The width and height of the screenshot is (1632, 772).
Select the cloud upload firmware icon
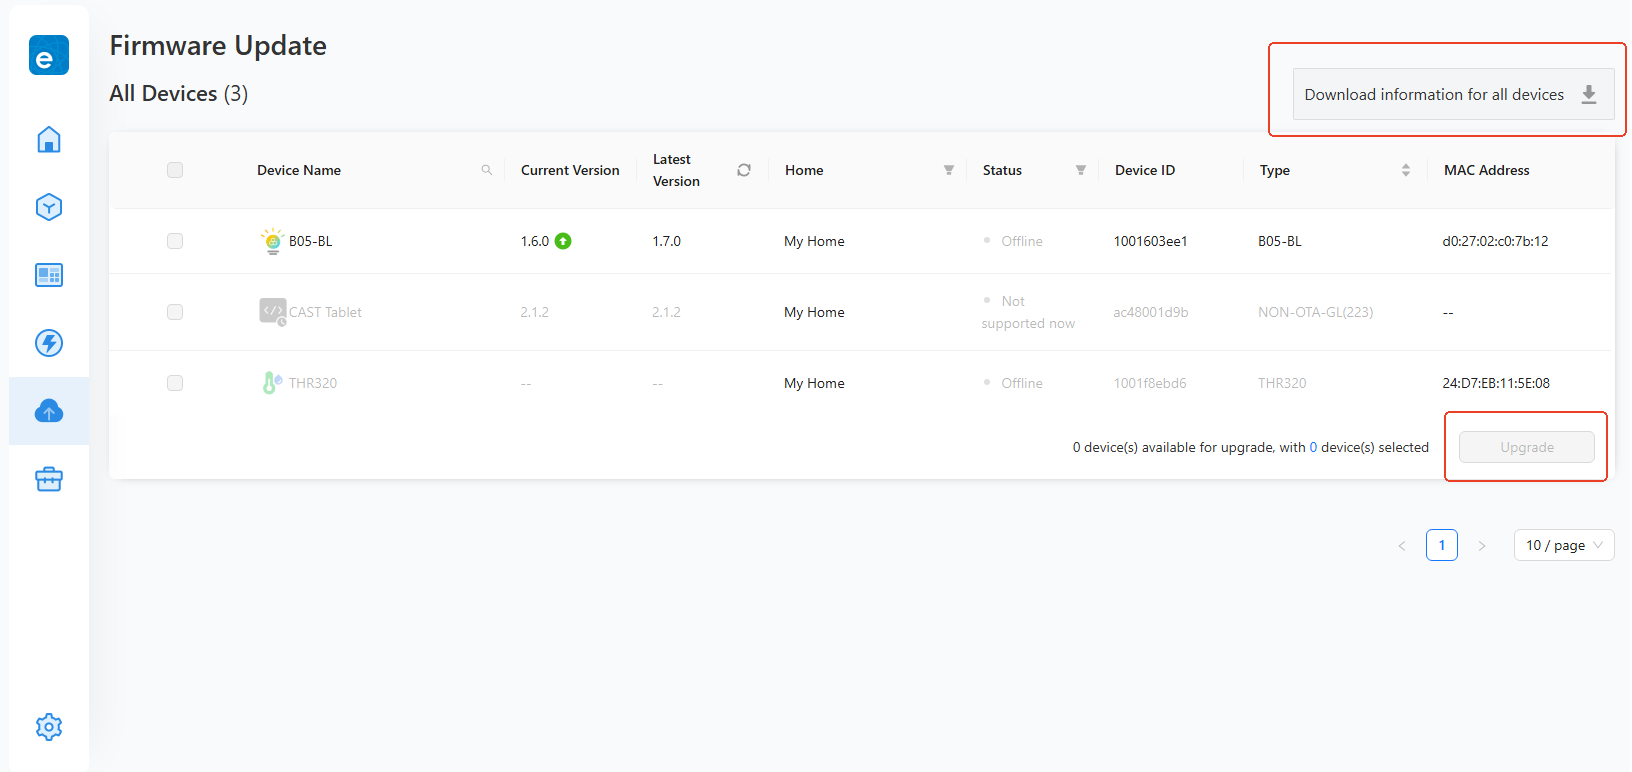[x=48, y=411]
